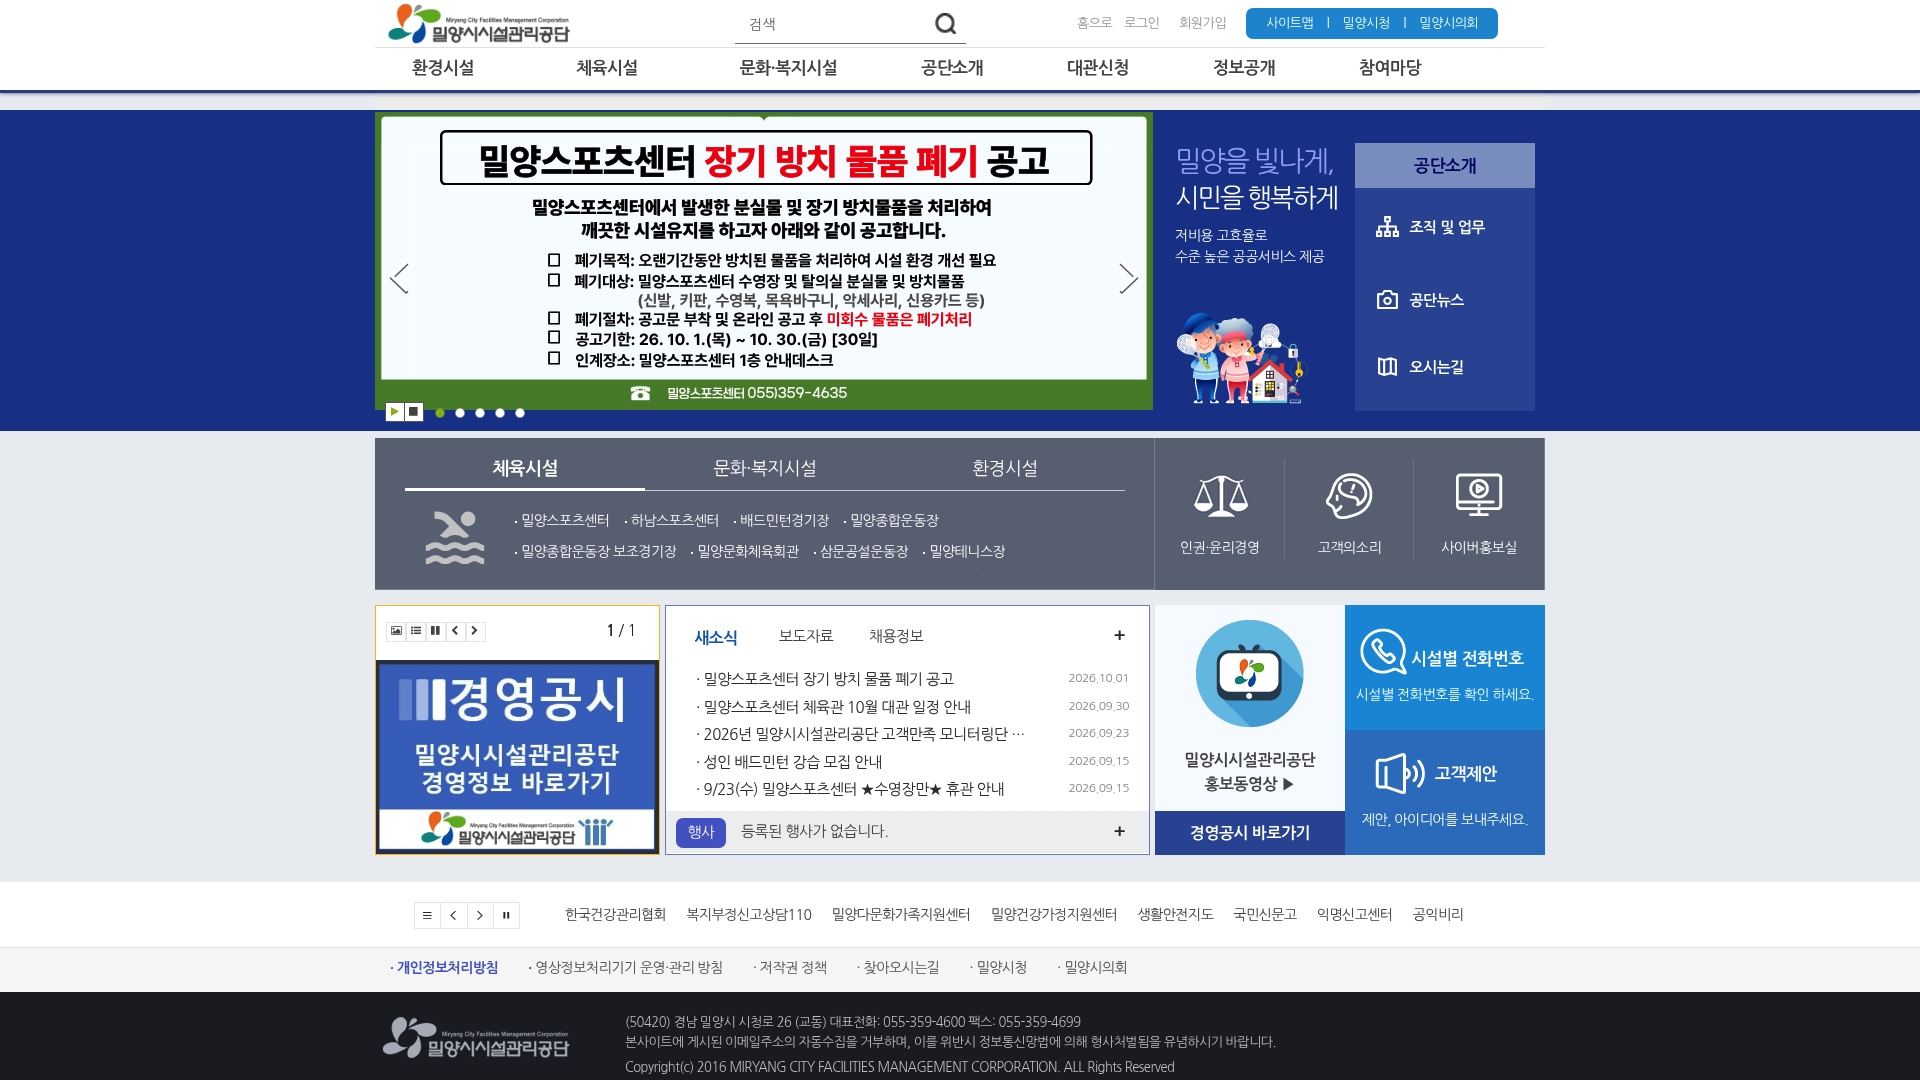Open related sites list menu button

coord(427,915)
